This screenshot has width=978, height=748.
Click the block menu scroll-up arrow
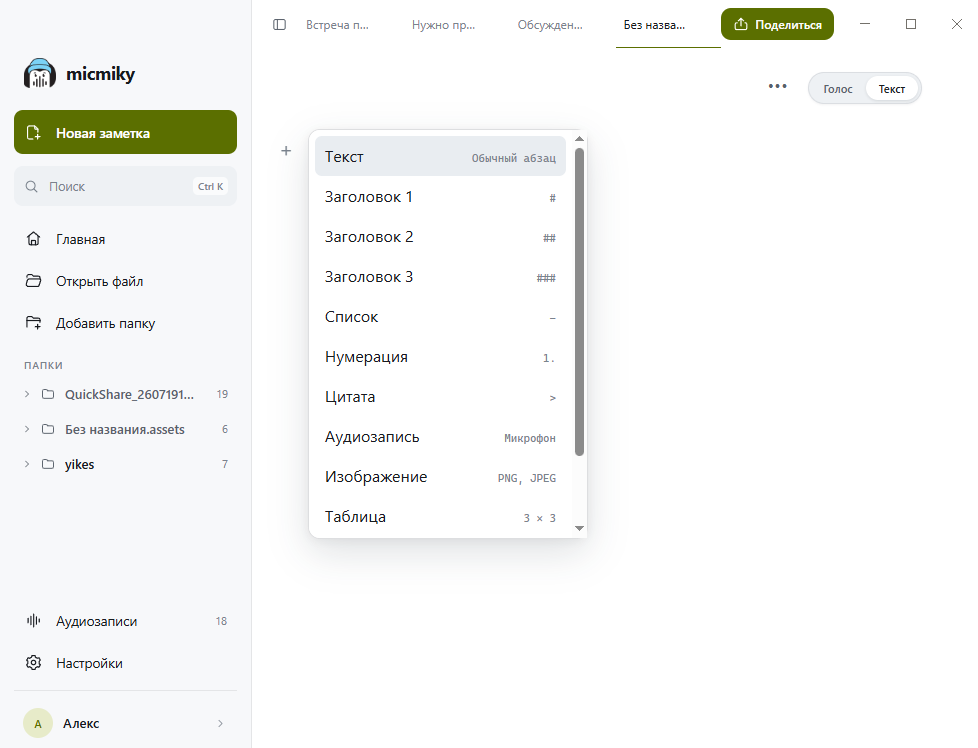[579, 139]
